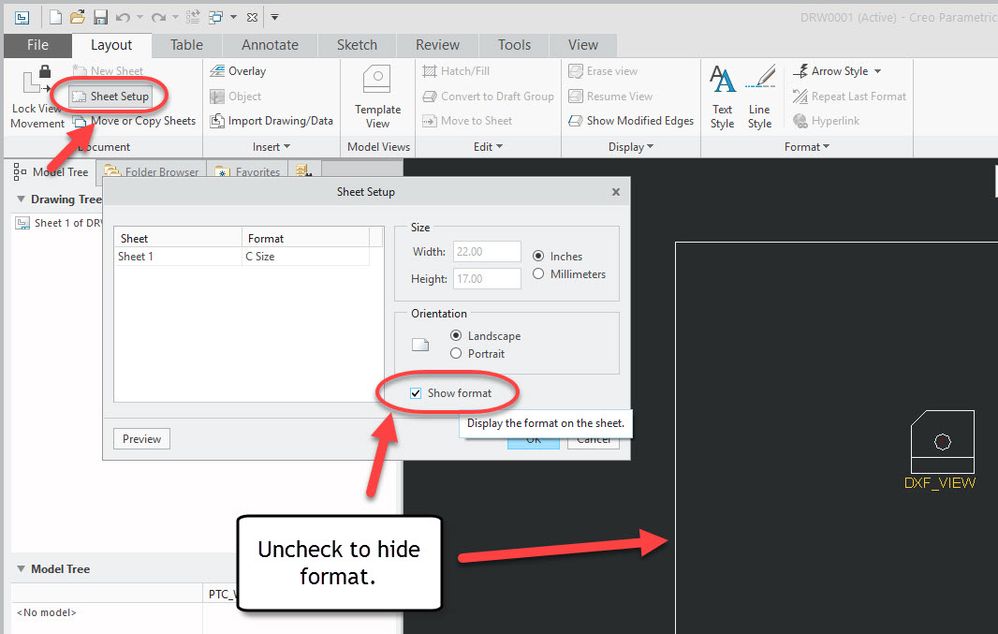
Task: Redo the last undone action
Action: click(158, 18)
